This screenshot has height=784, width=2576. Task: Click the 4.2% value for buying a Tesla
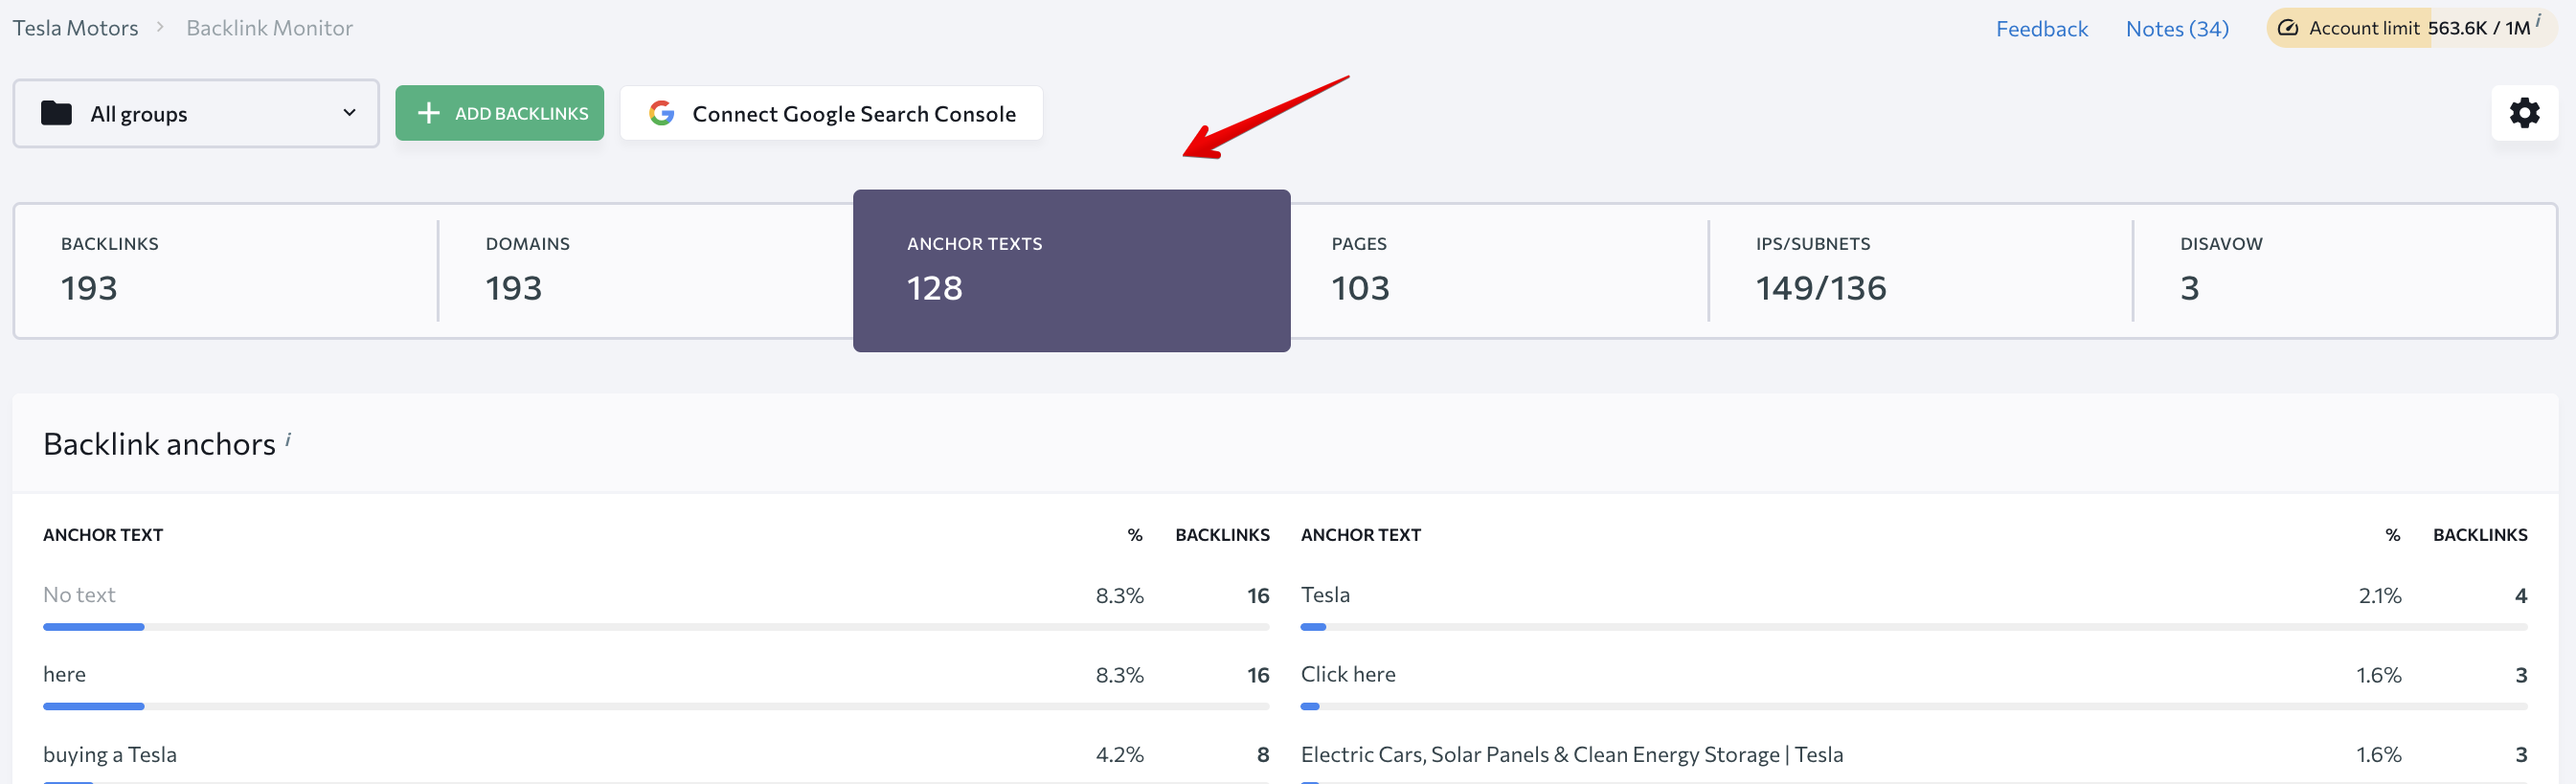tap(1119, 755)
